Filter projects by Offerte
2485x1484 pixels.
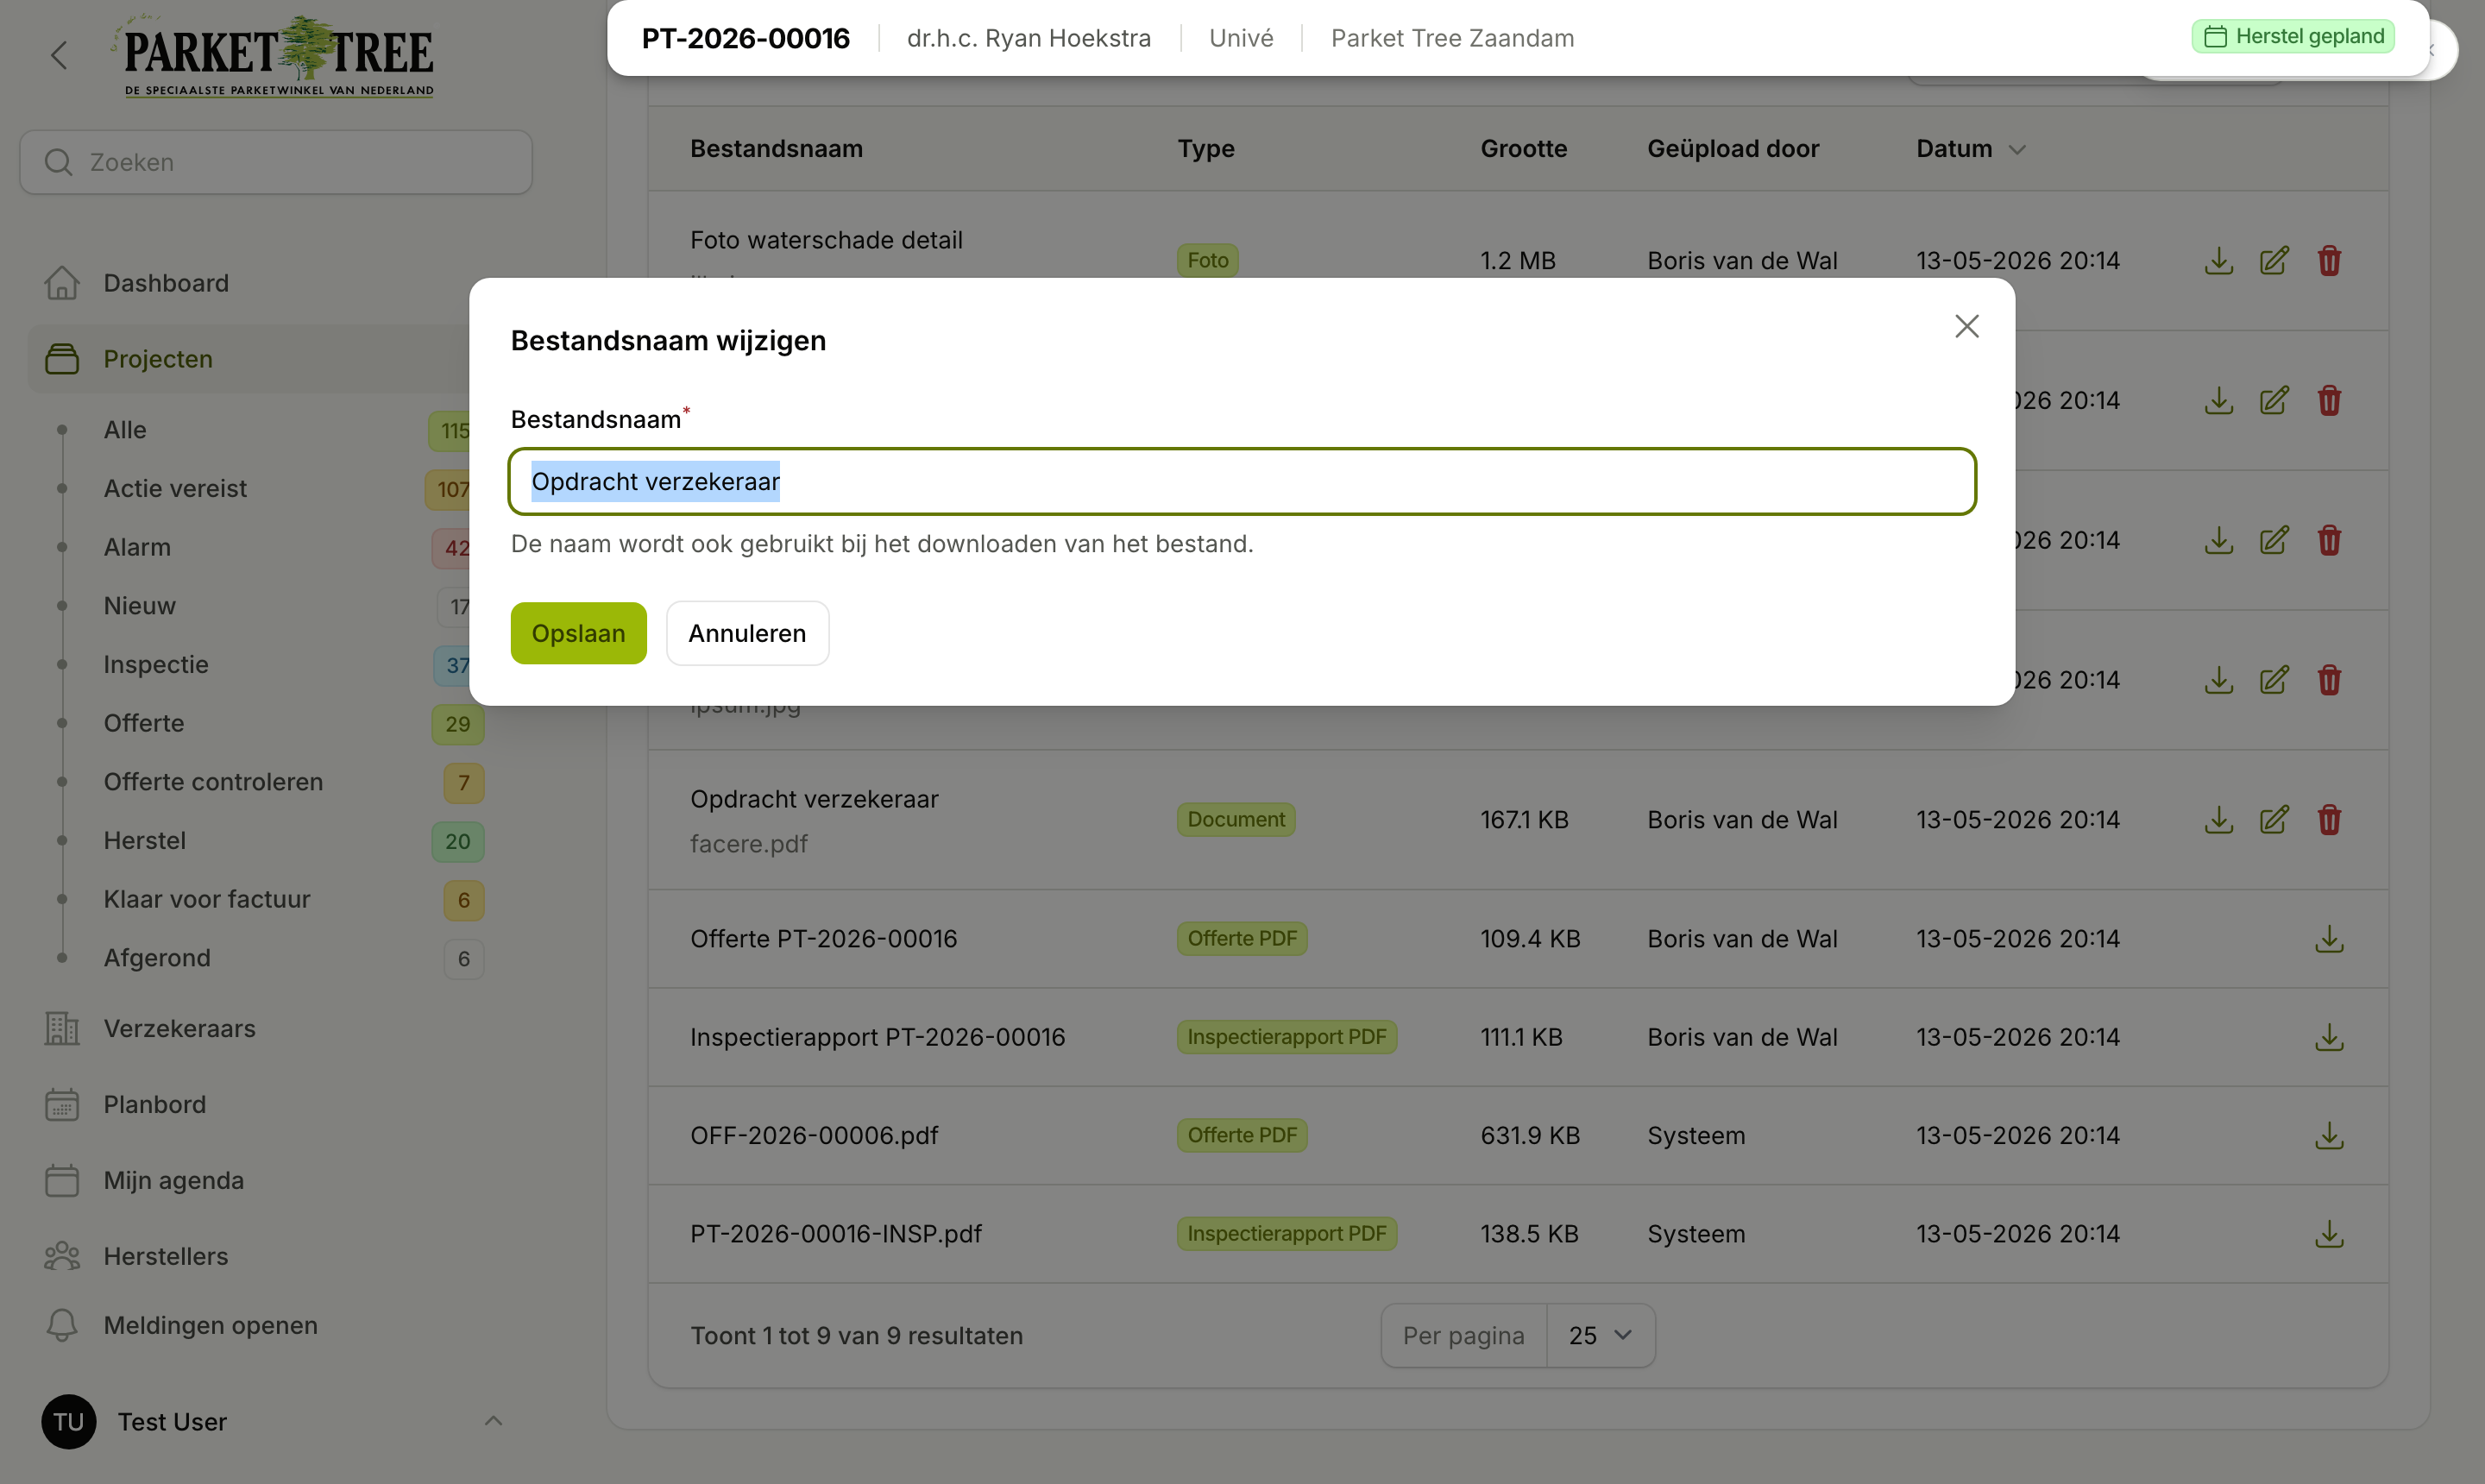(144, 723)
